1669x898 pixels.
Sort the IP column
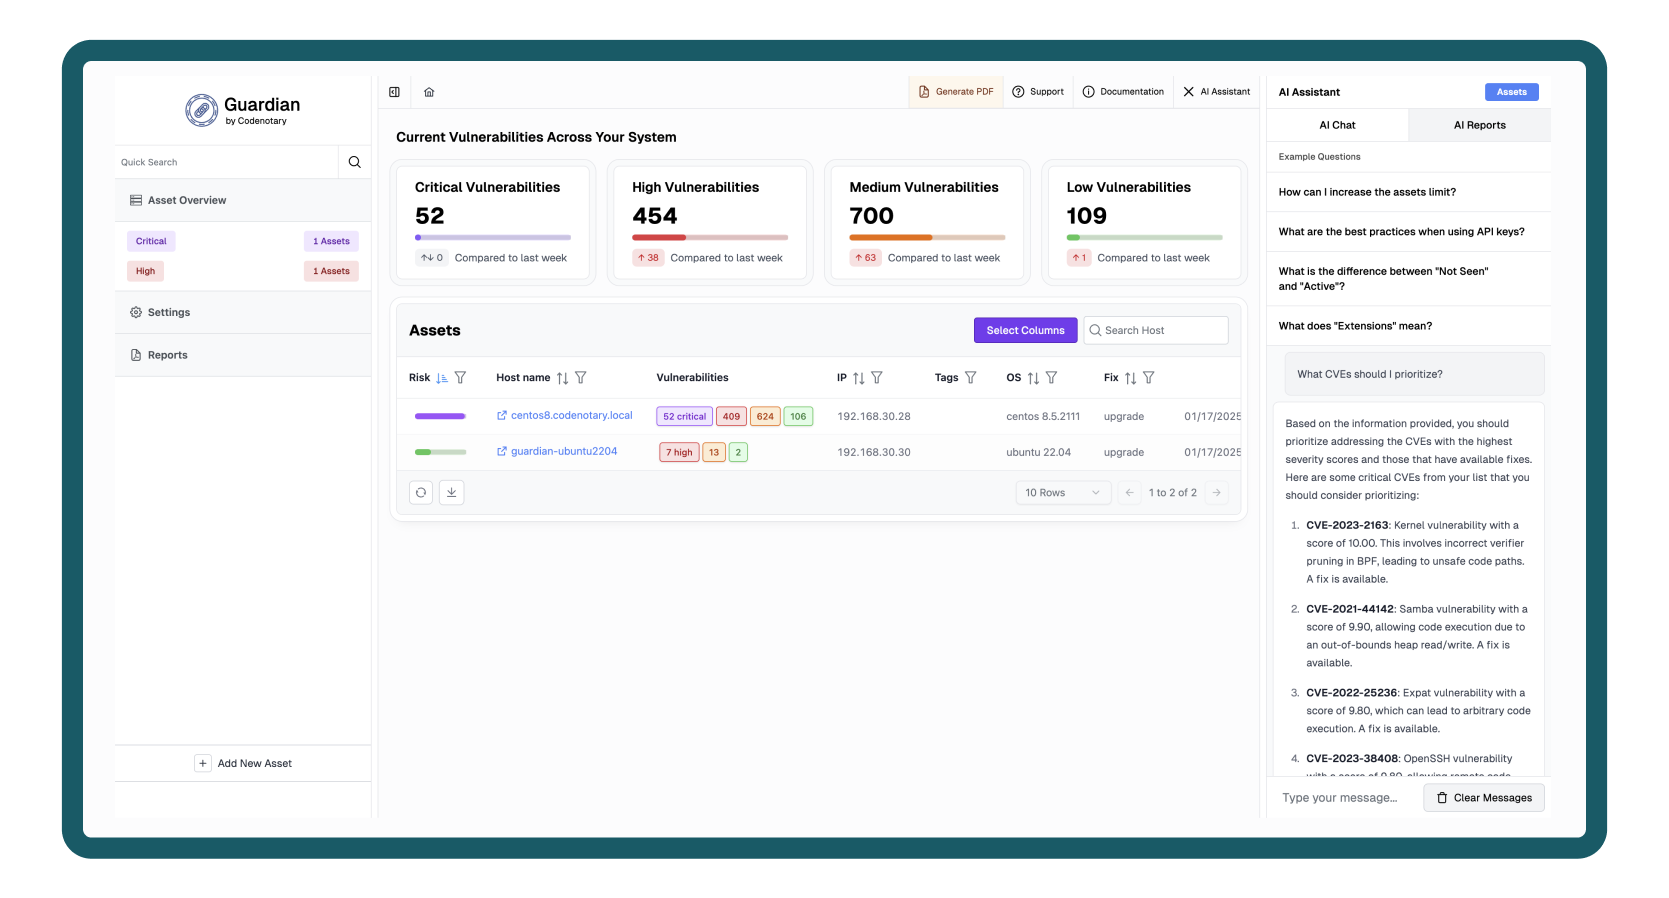coord(859,378)
